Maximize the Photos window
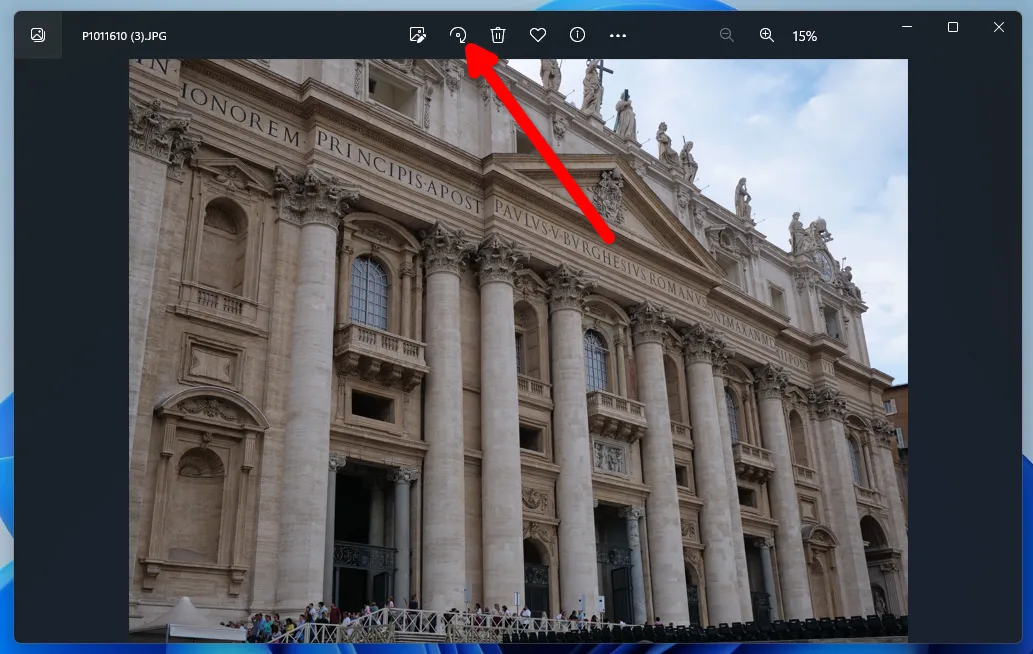 (x=953, y=27)
